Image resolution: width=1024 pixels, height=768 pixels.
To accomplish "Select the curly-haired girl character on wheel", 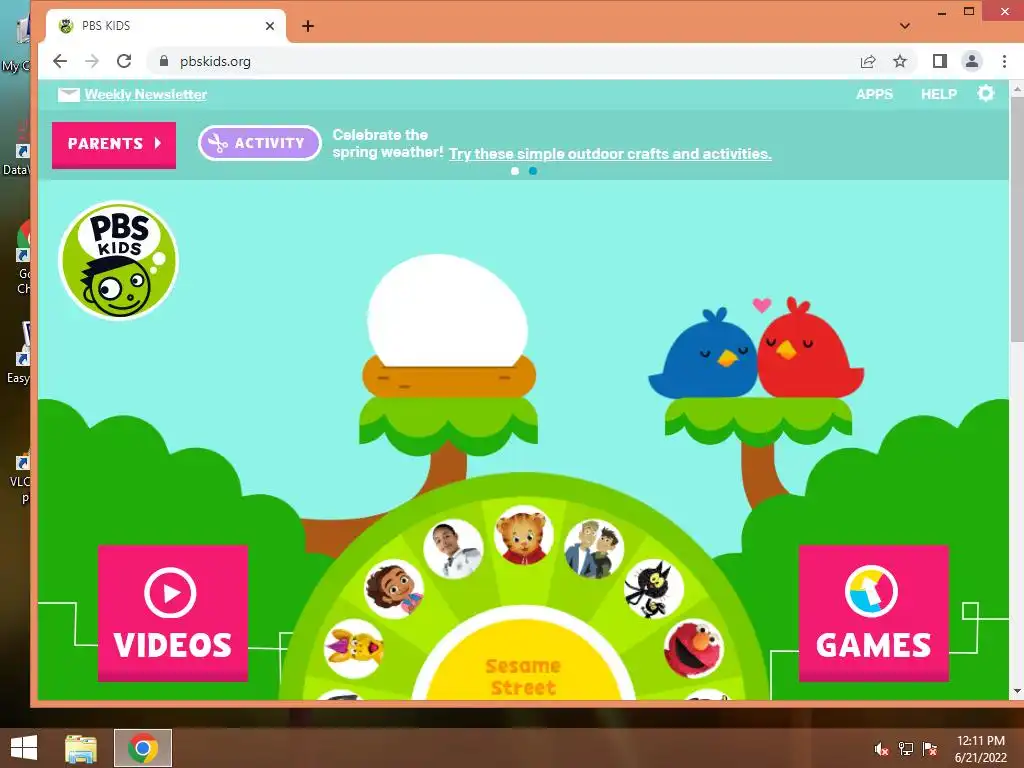I will pyautogui.click(x=394, y=588).
